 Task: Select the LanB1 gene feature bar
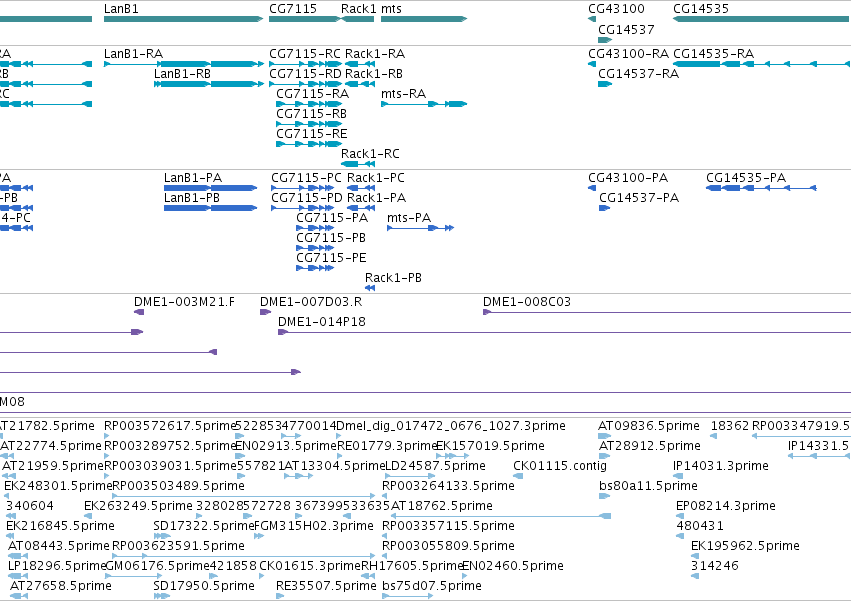tap(183, 19)
